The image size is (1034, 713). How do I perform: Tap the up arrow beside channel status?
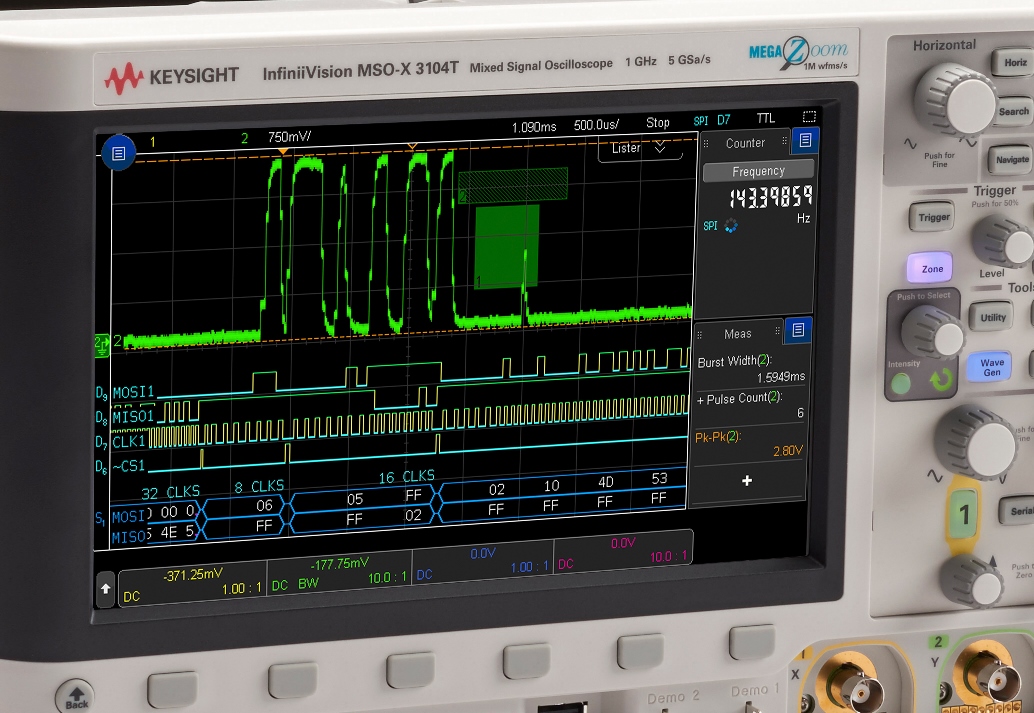coord(105,590)
